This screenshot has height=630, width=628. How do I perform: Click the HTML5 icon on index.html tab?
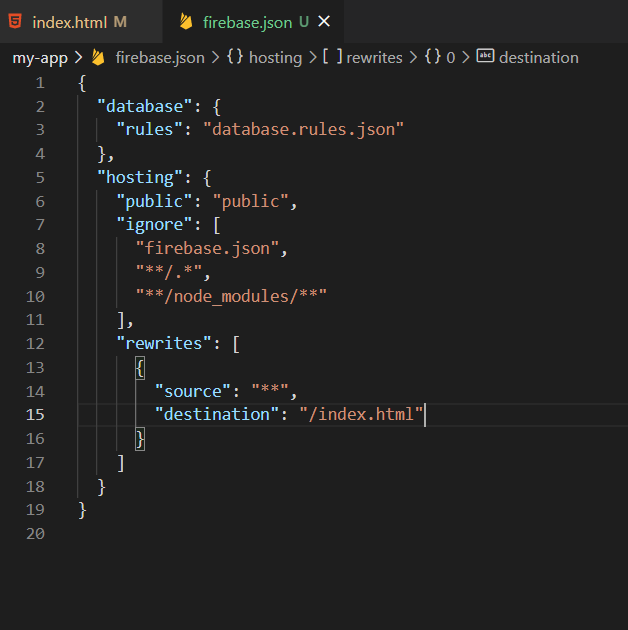click(x=15, y=21)
